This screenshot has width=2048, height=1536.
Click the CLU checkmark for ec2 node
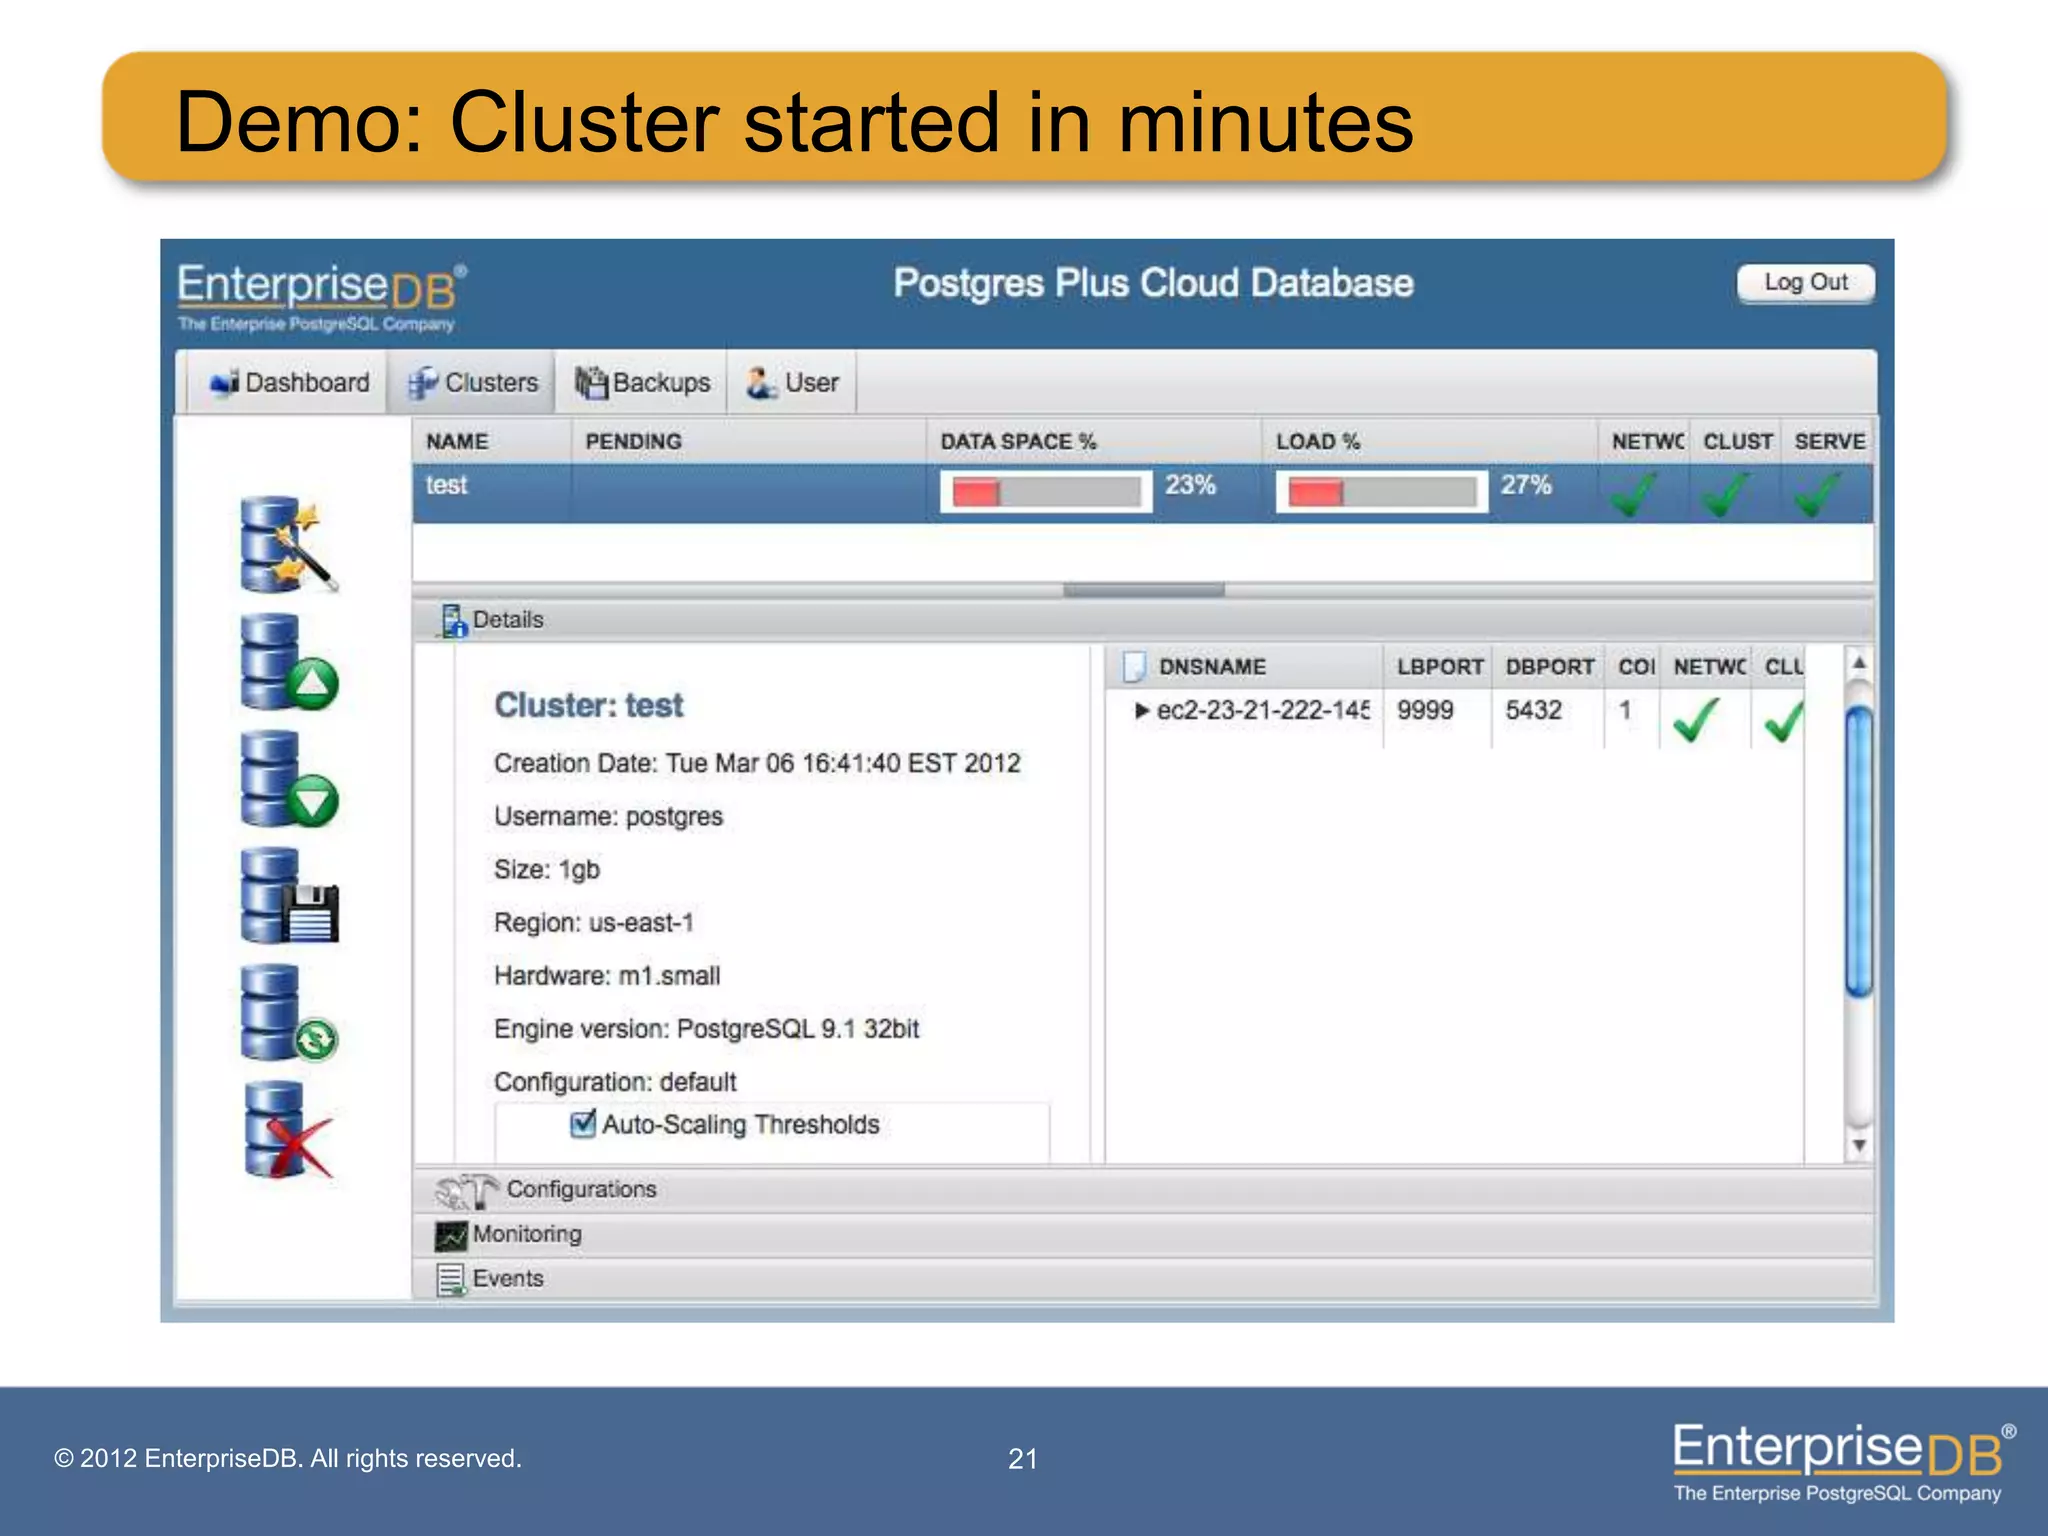pos(1784,720)
